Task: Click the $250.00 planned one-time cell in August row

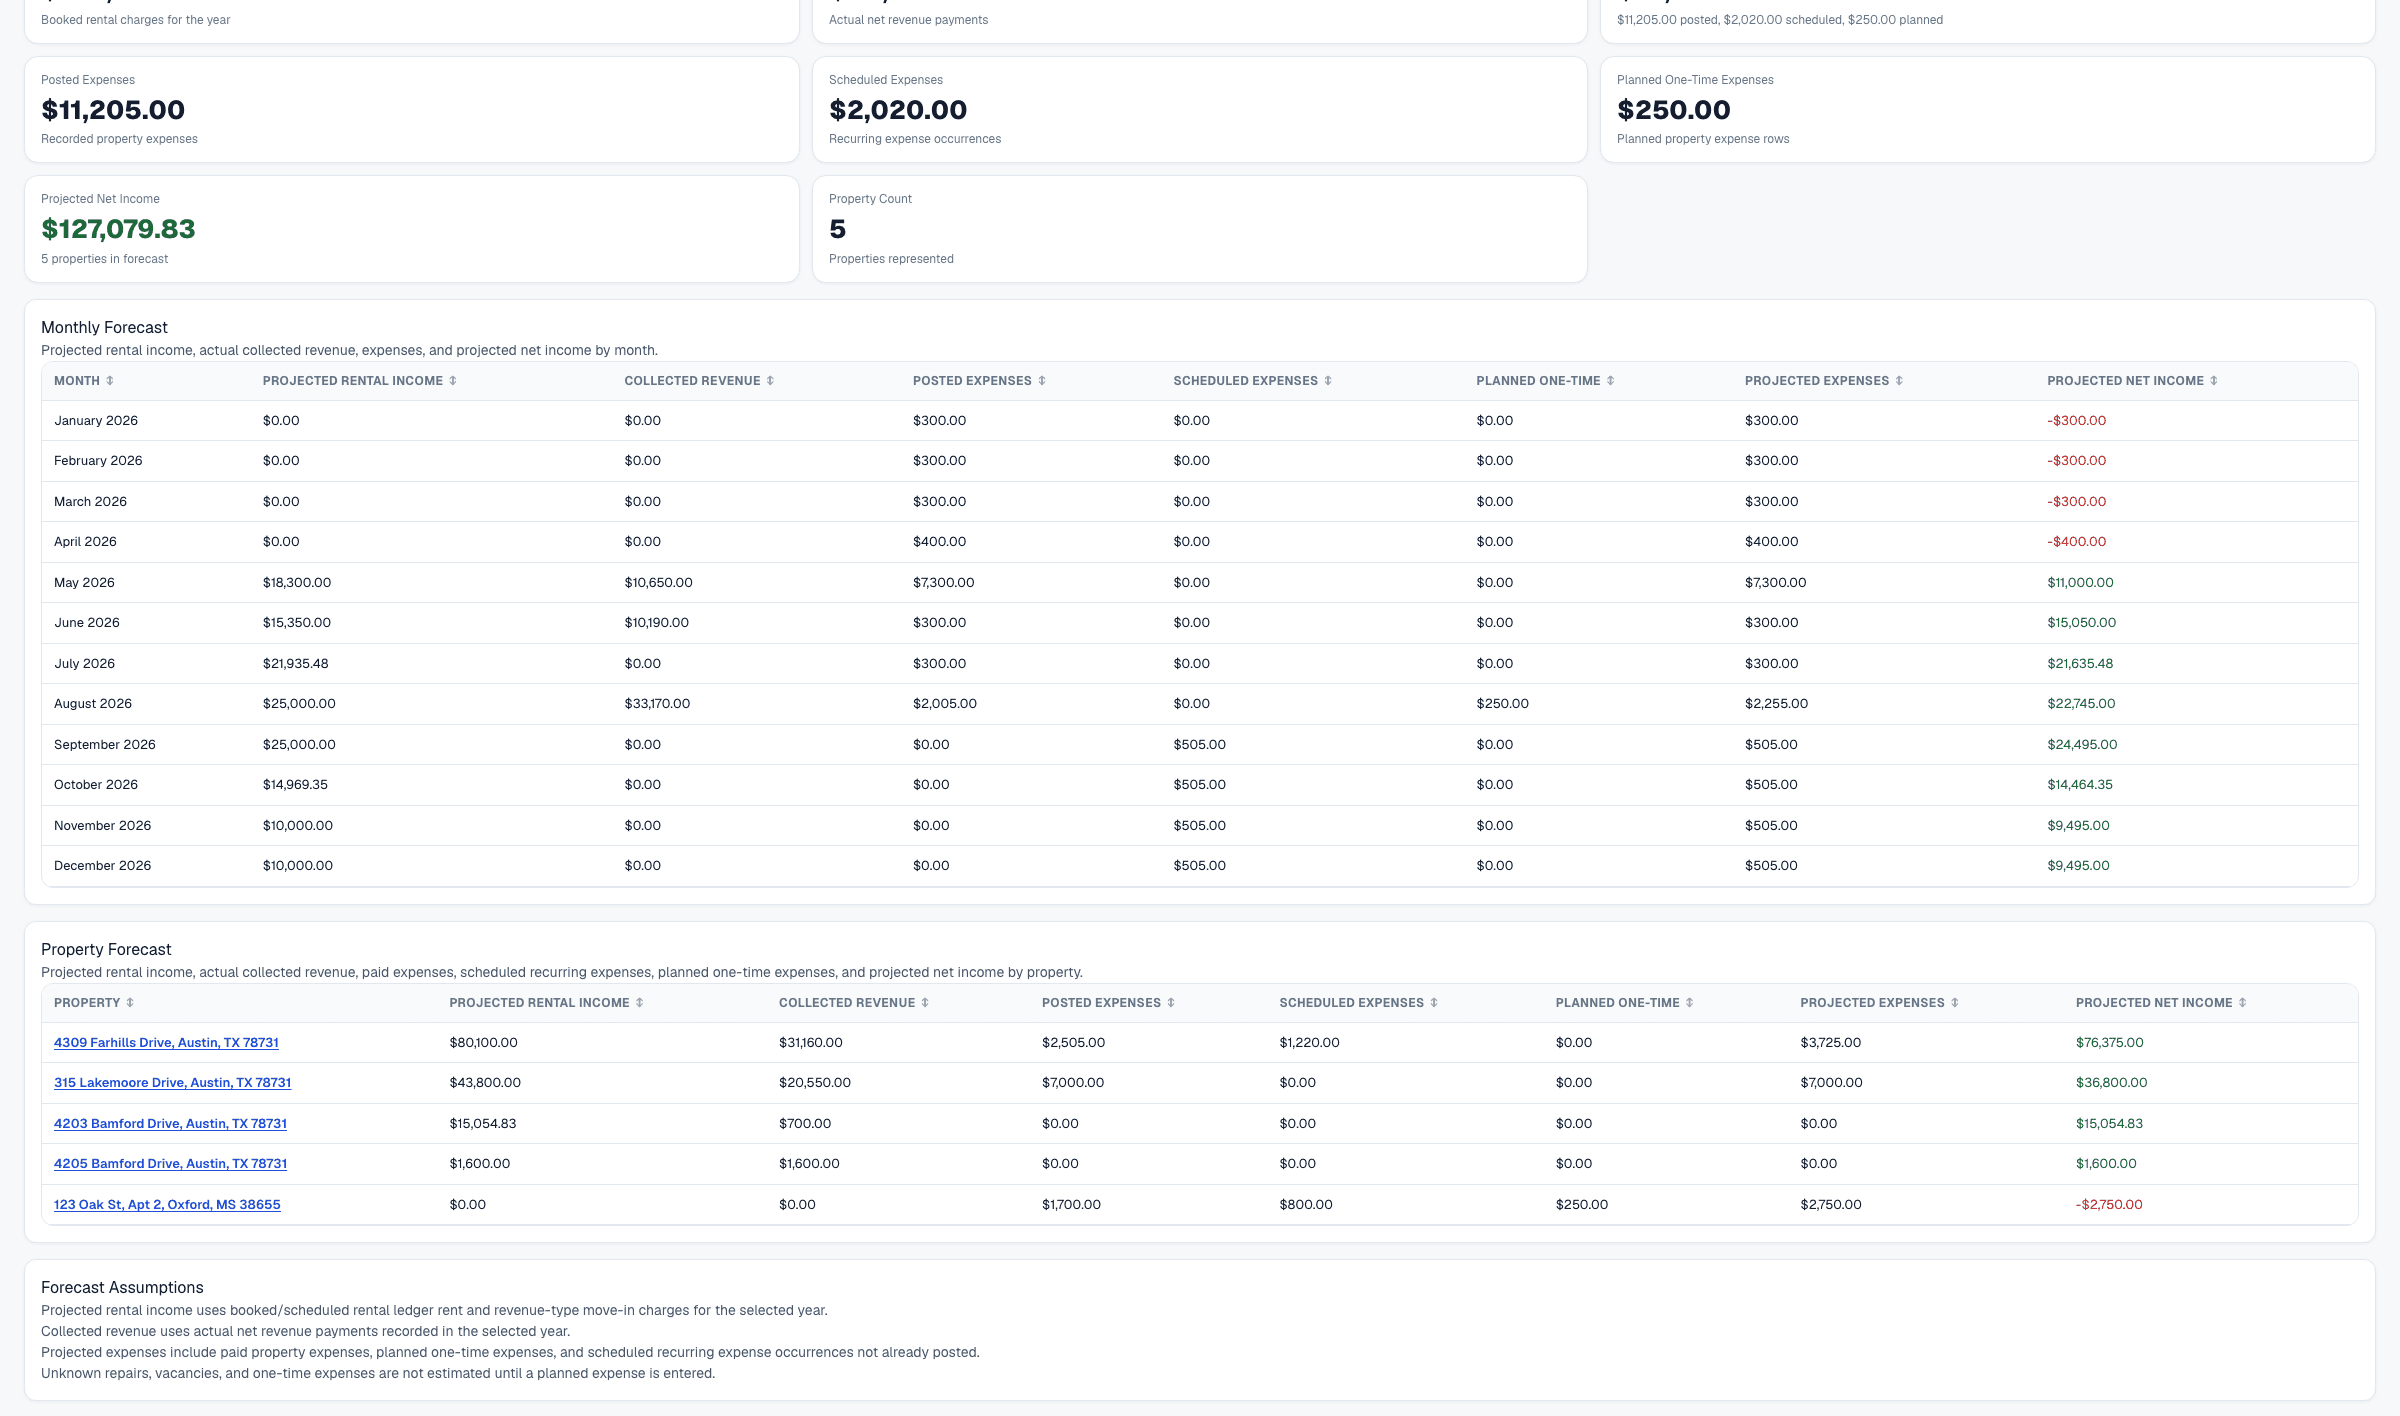Action: click(1502, 704)
